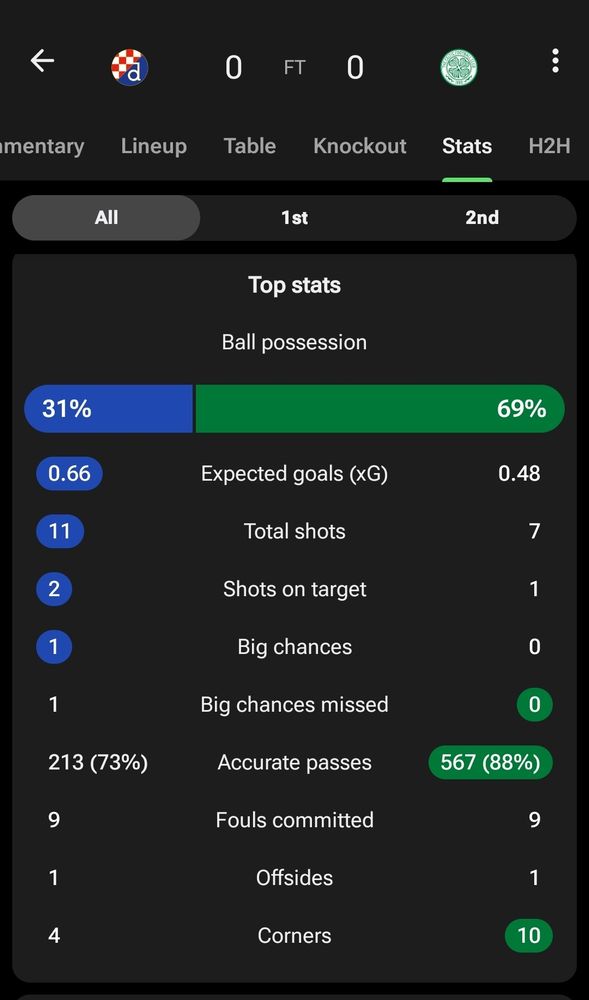Switch to the Table tab
Image resolution: width=589 pixels, height=1000 pixels.
[250, 146]
